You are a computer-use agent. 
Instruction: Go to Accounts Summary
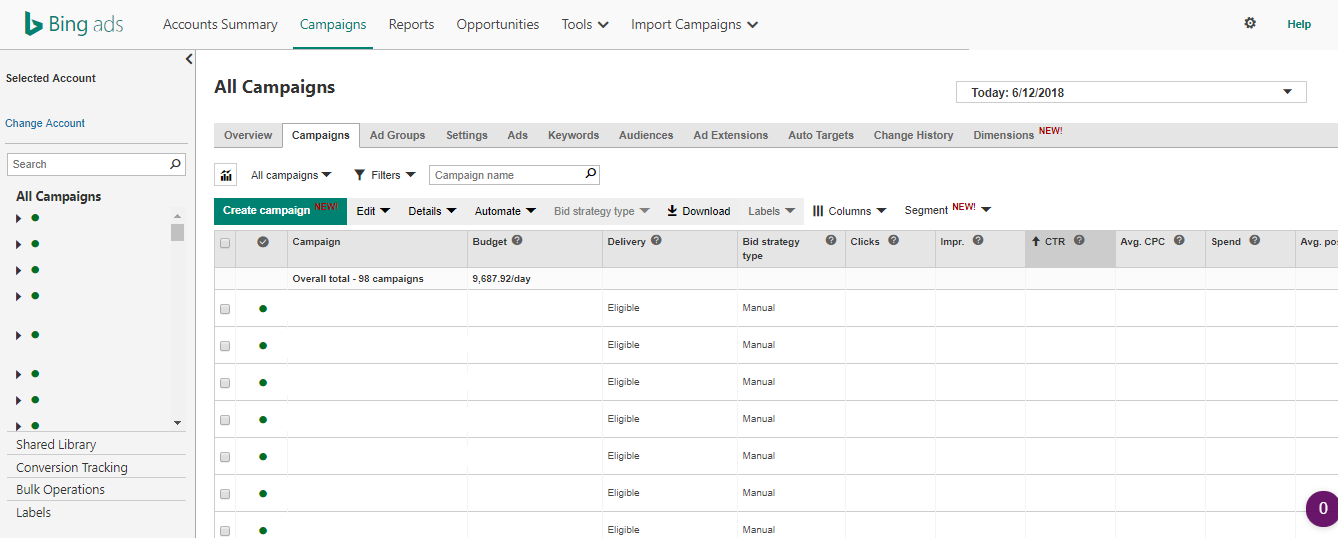coord(220,24)
